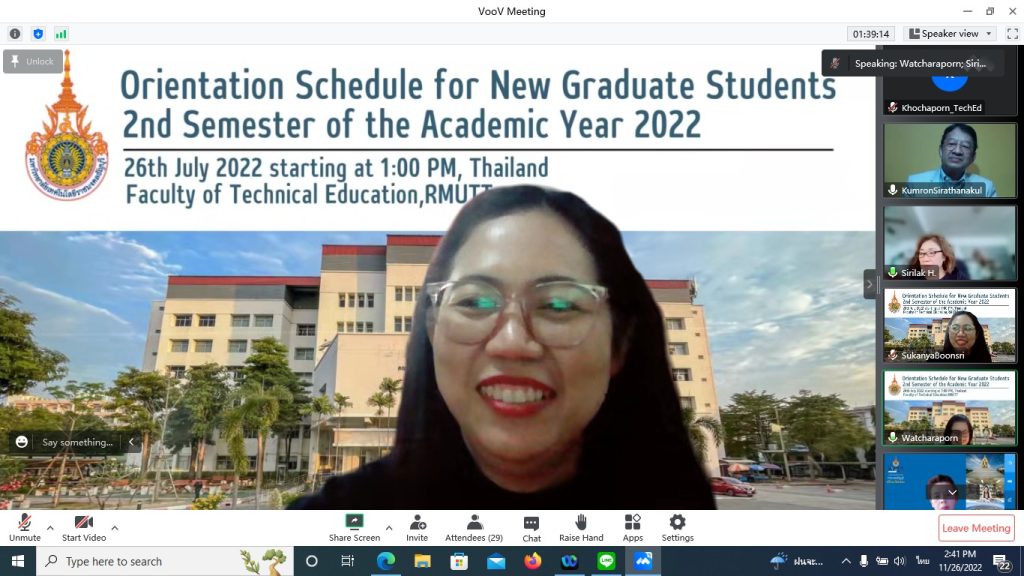This screenshot has width=1024, height=576.
Task: Open notification center with 22 alerts
Action: (1002, 562)
